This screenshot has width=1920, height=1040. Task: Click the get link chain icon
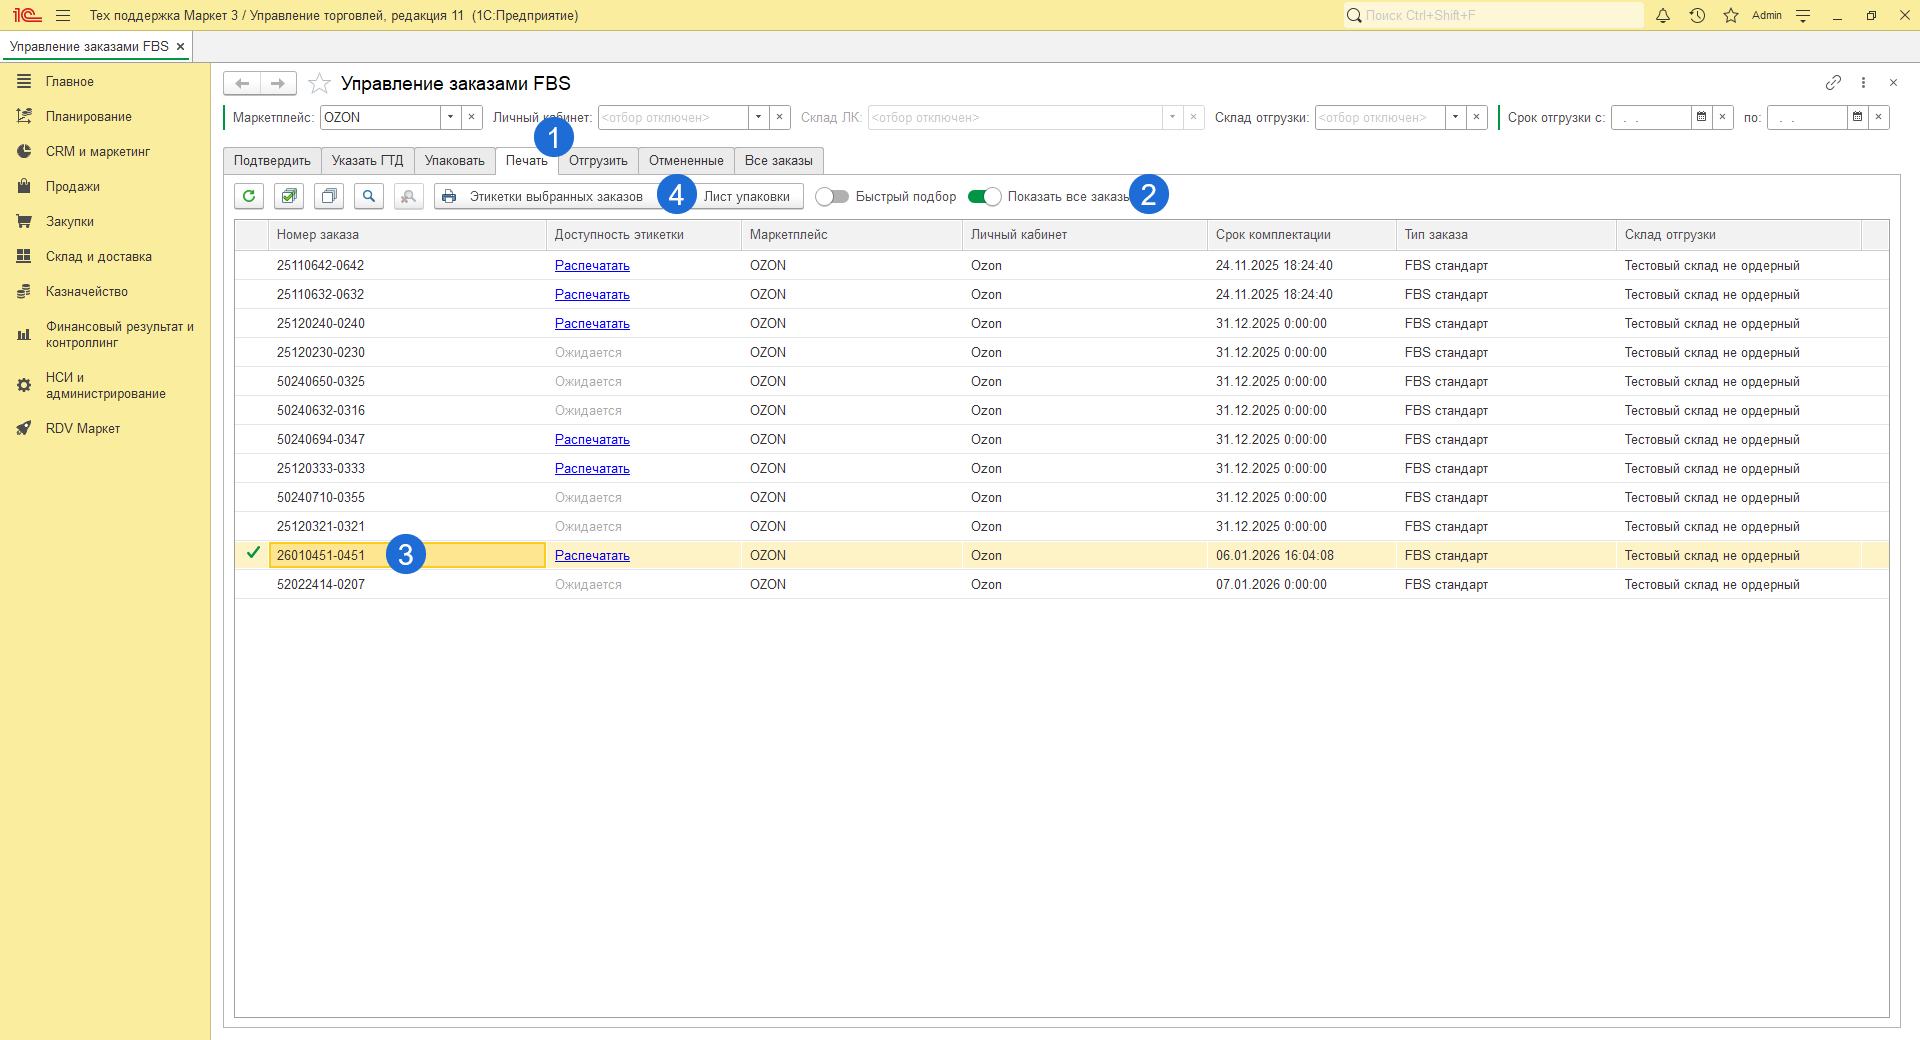[x=1833, y=83]
